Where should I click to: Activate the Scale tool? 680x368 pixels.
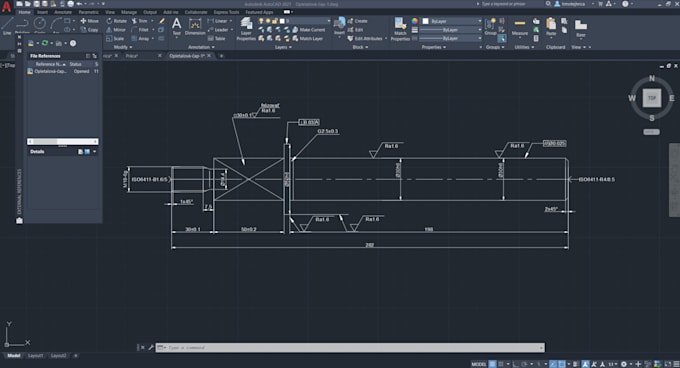115,38
